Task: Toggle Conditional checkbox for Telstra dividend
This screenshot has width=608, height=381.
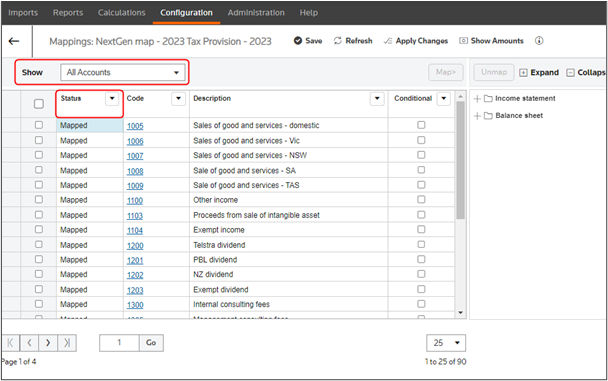Action: click(x=421, y=244)
